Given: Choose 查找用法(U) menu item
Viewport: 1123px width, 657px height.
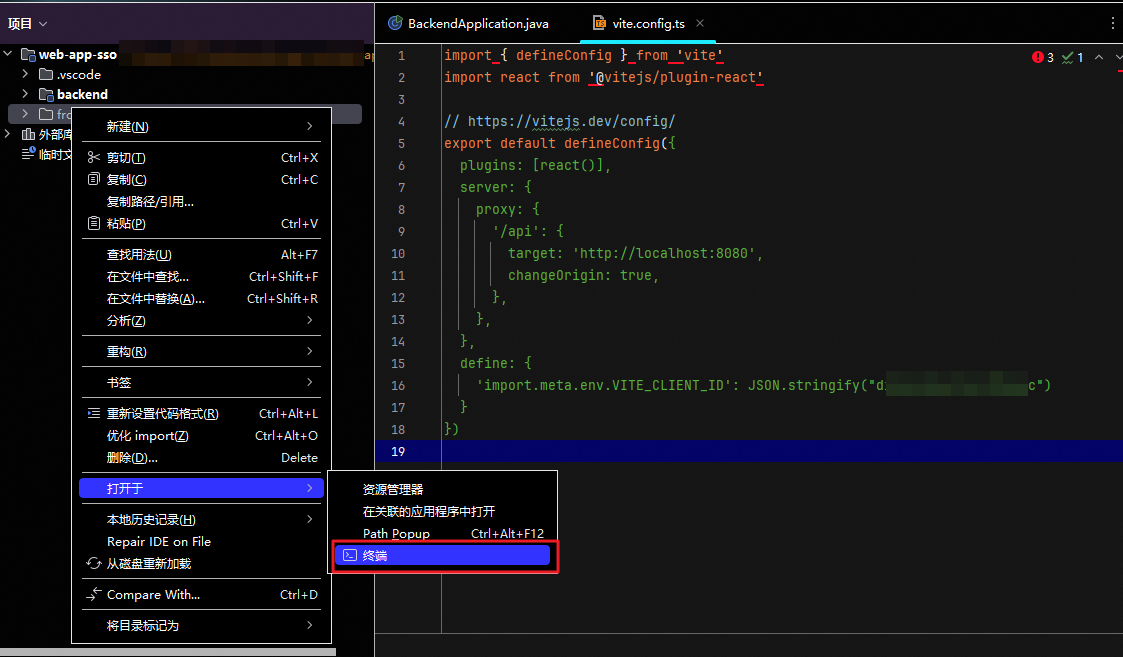Looking at the screenshot, I should [201, 254].
